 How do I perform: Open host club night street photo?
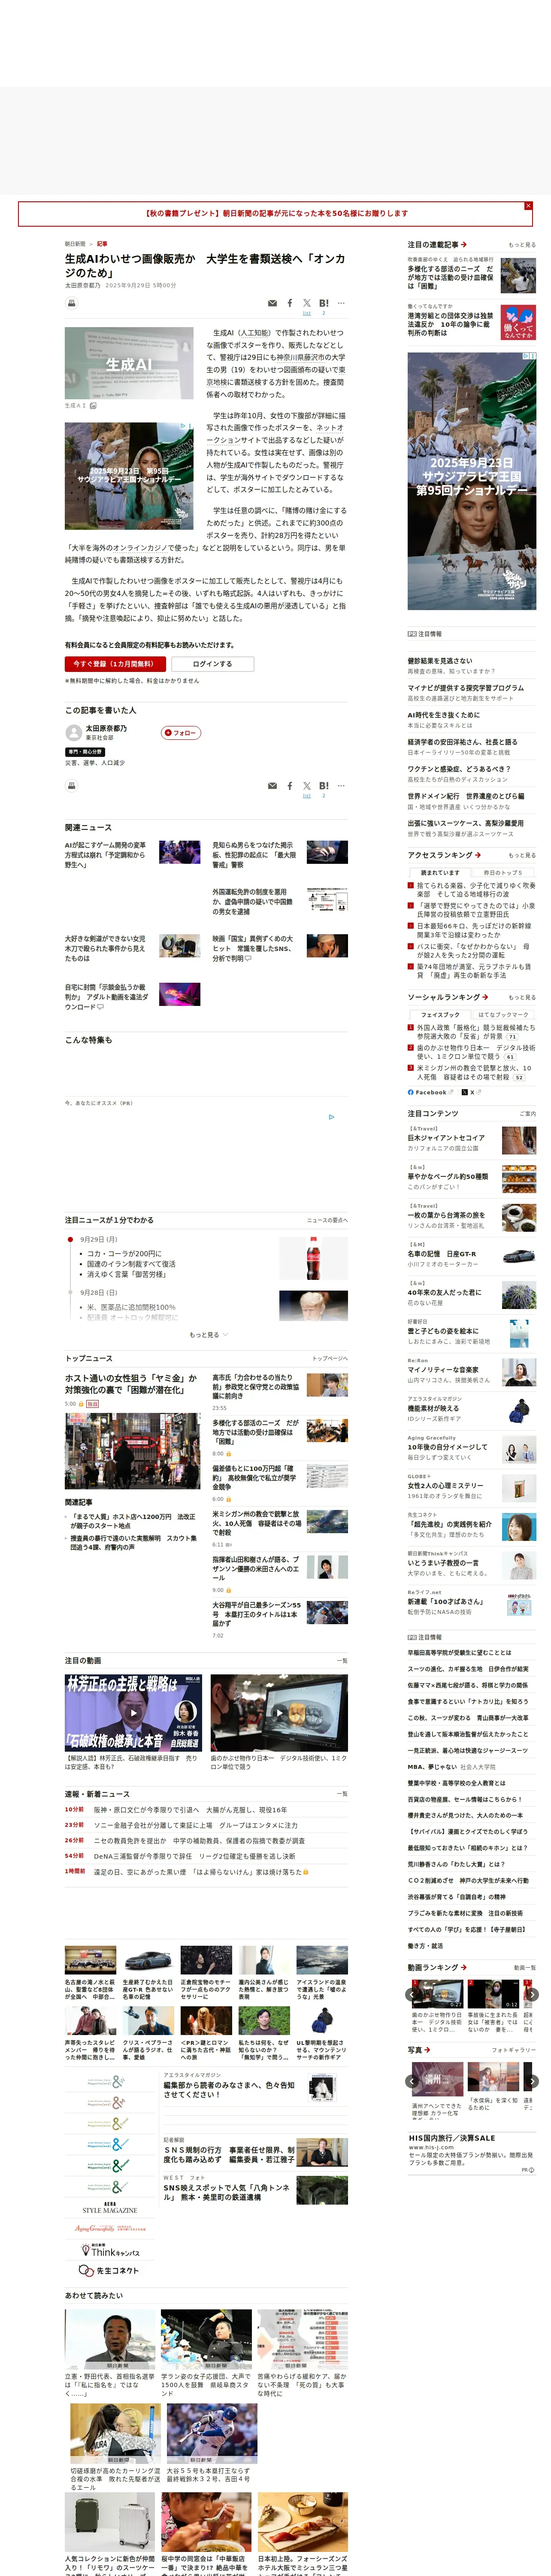(132, 1452)
